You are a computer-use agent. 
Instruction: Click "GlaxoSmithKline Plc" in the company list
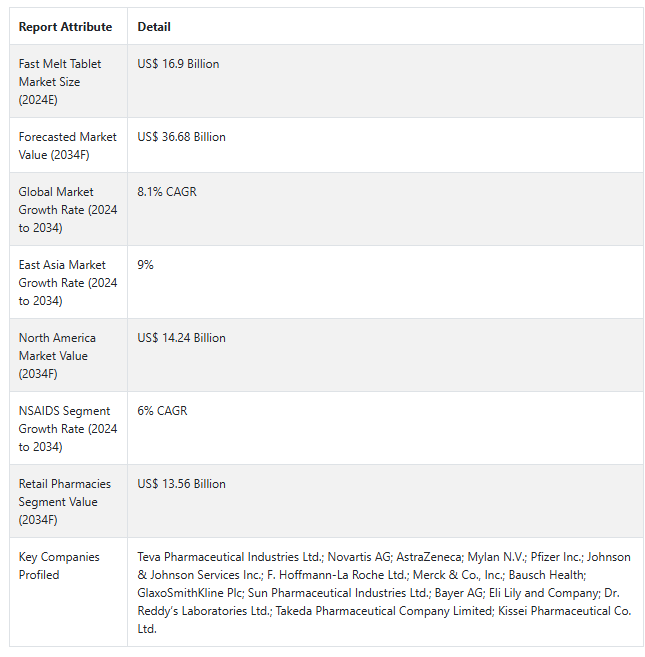190,593
